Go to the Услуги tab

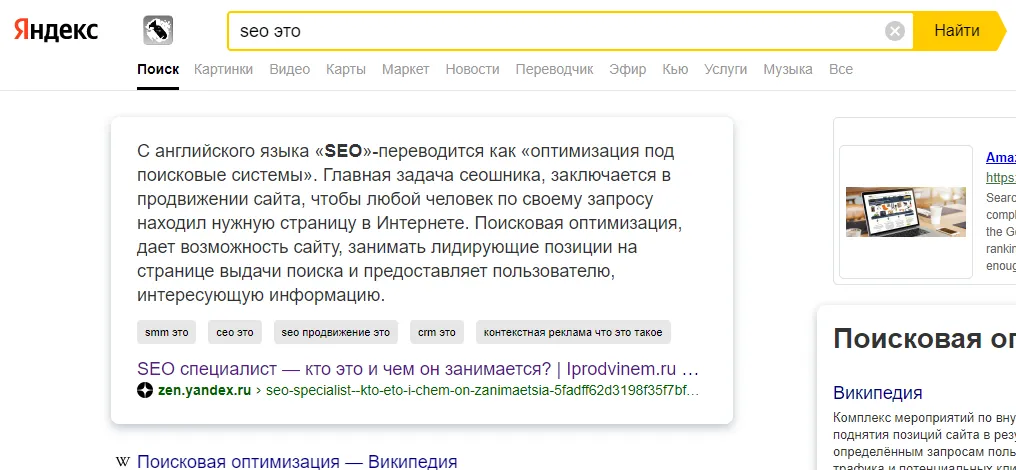click(x=726, y=69)
